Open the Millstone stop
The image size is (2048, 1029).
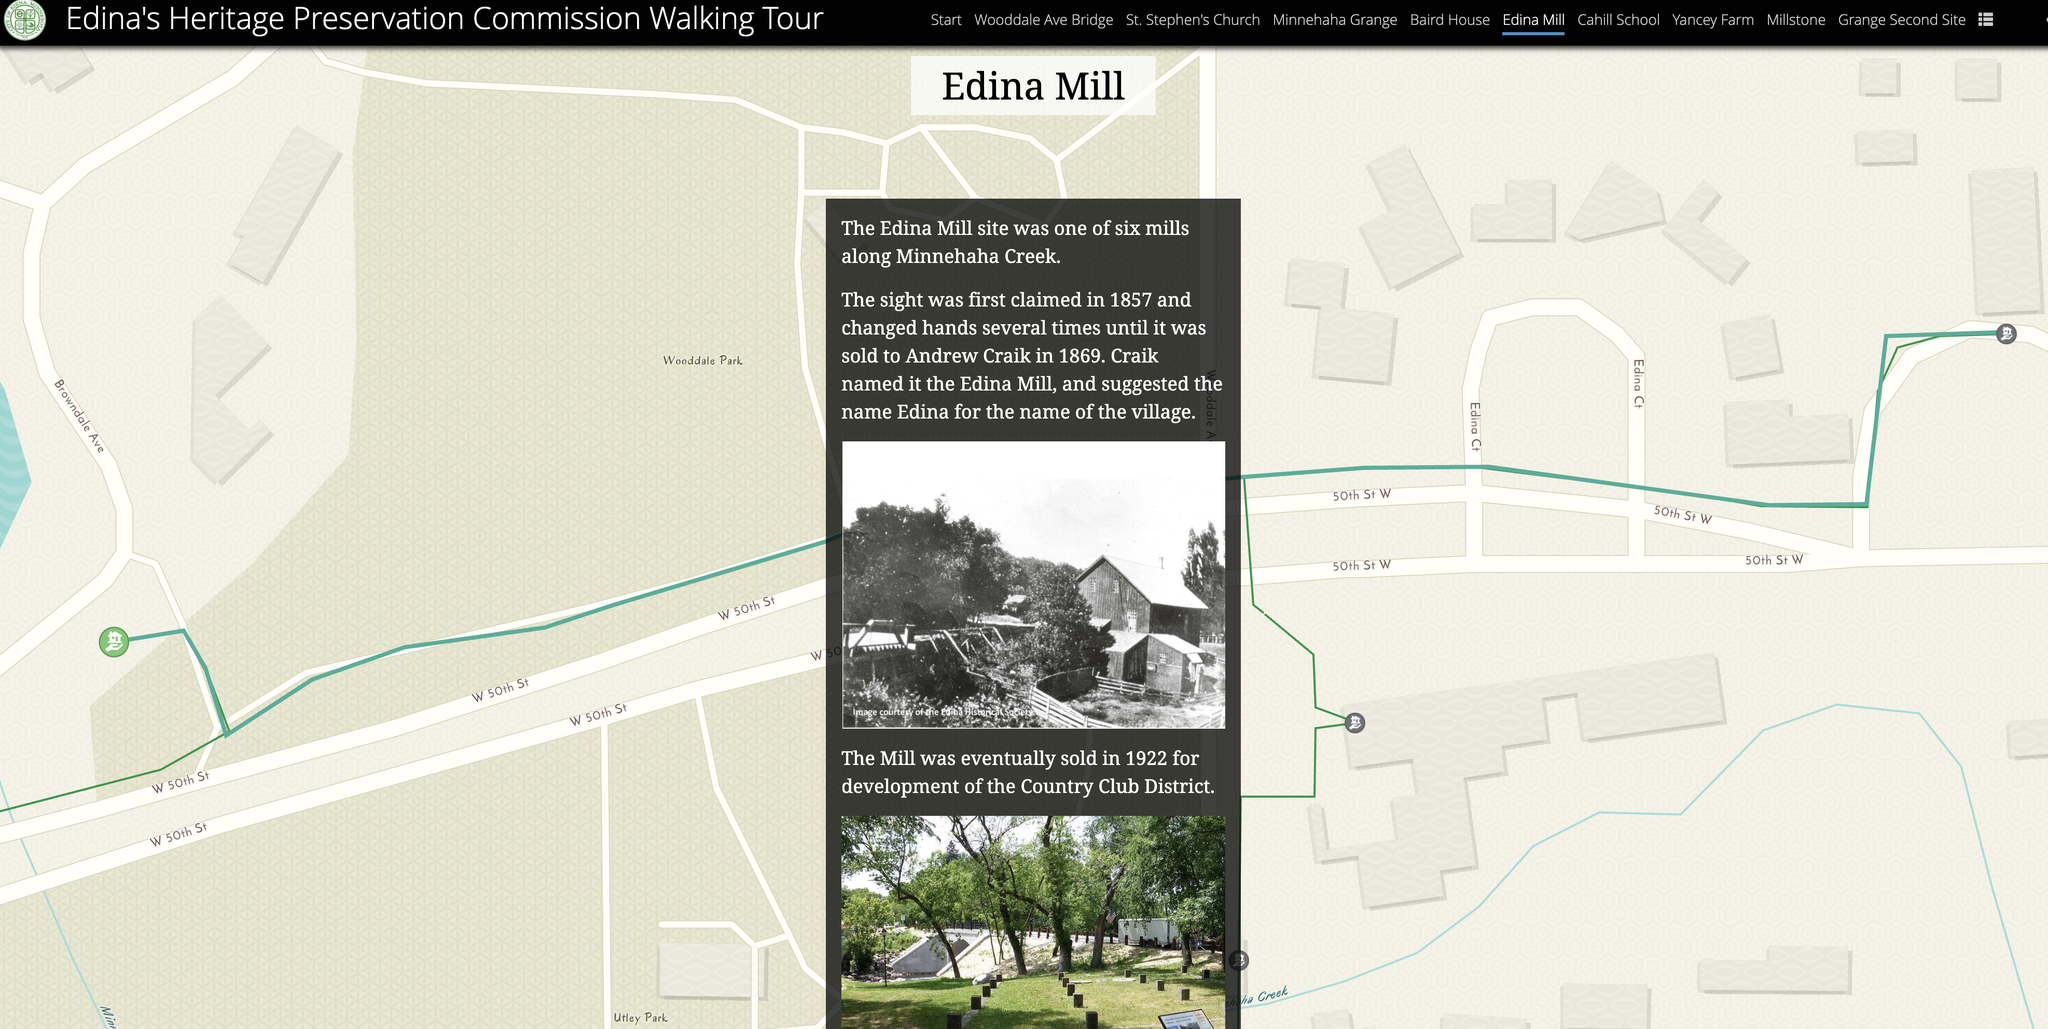(1795, 19)
